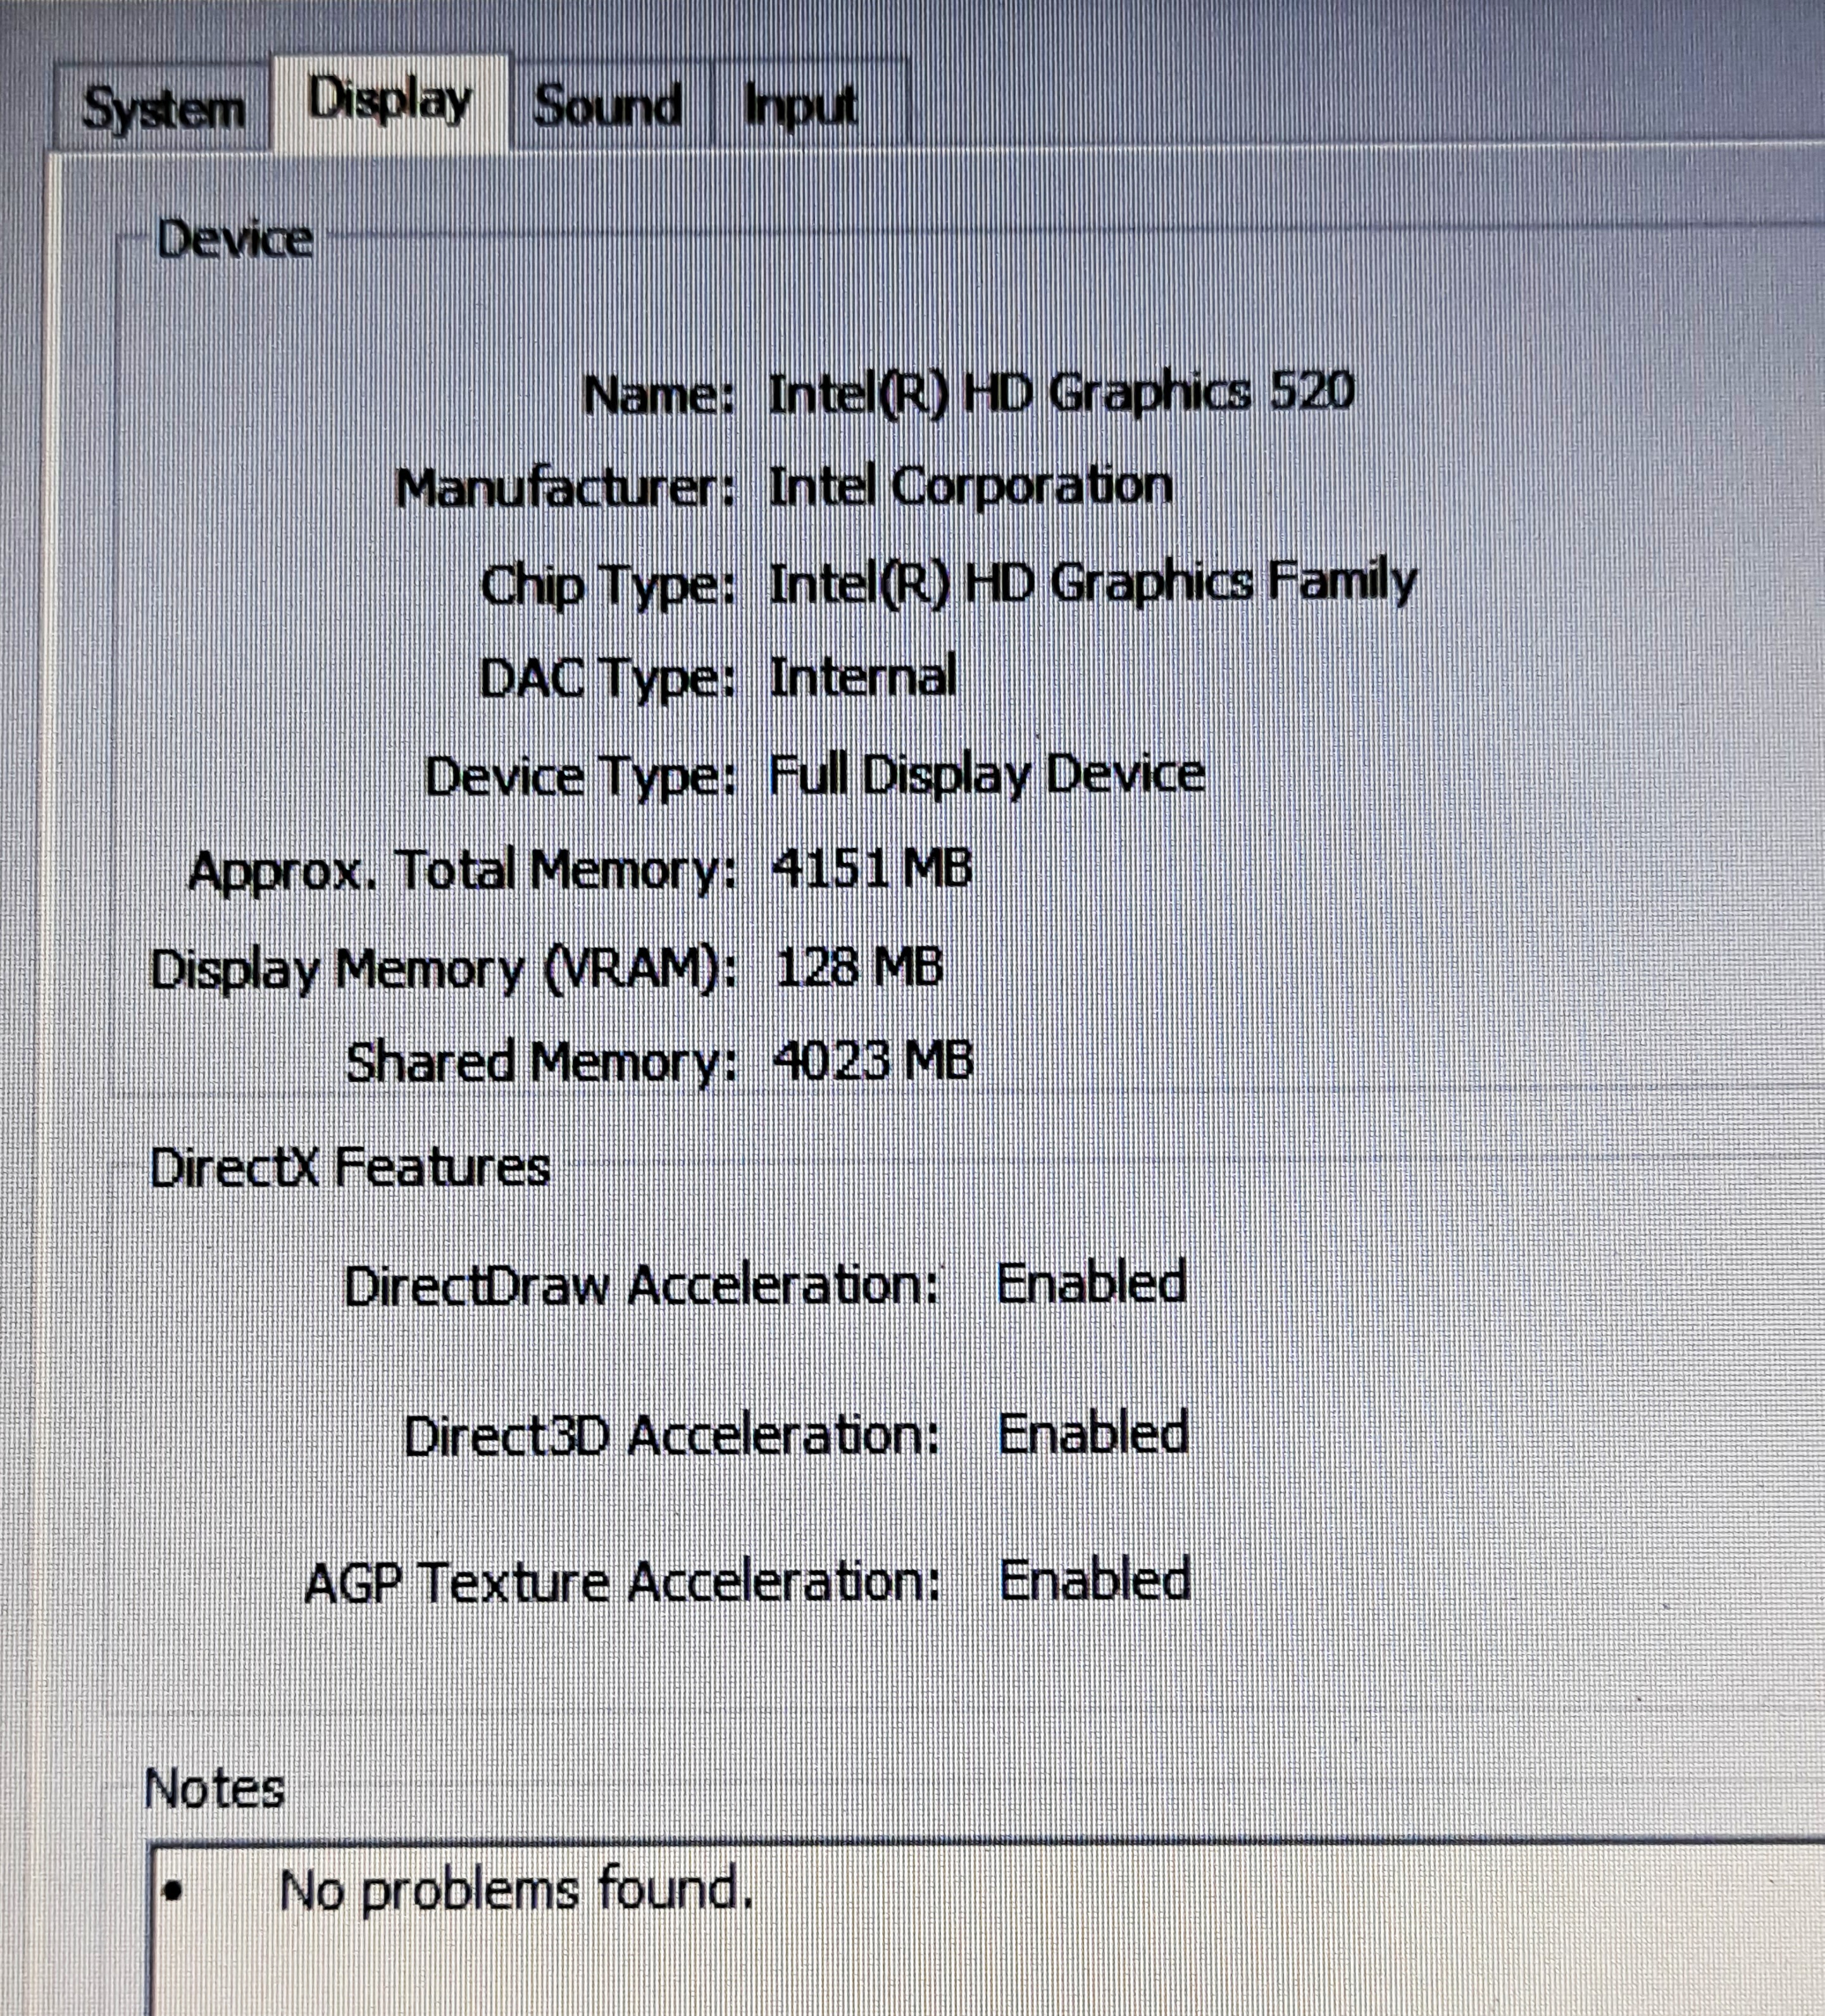Click the AGP Texture Acceleration Enabled status
The height and width of the screenshot is (2016, 1825).
1095,1581
